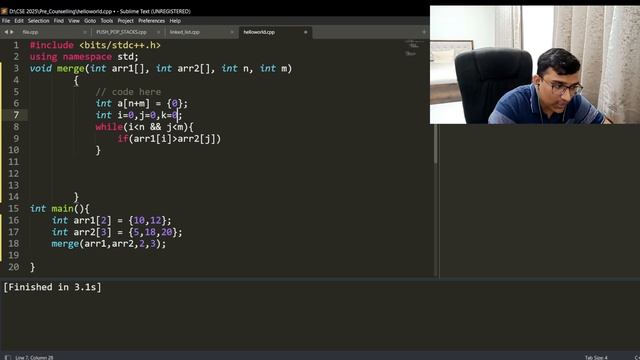Close the file.cpp tab

85,32
